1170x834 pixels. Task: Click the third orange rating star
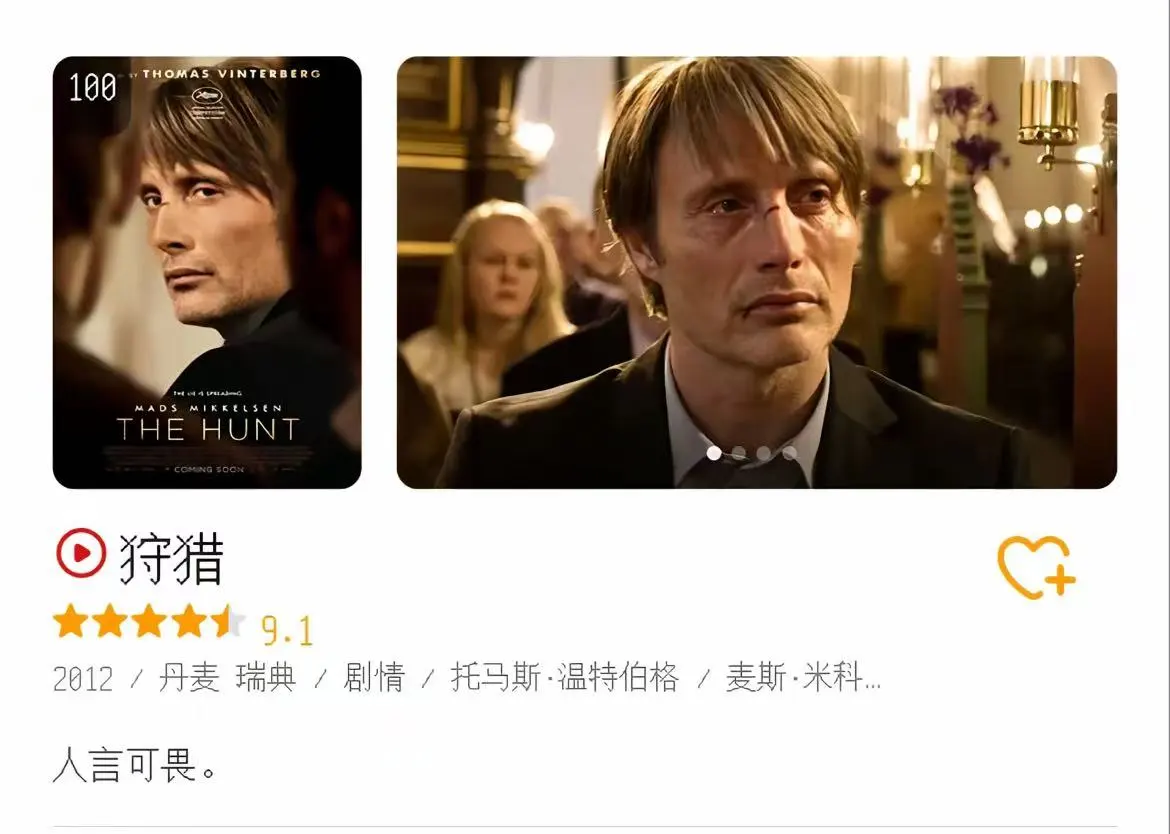148,621
